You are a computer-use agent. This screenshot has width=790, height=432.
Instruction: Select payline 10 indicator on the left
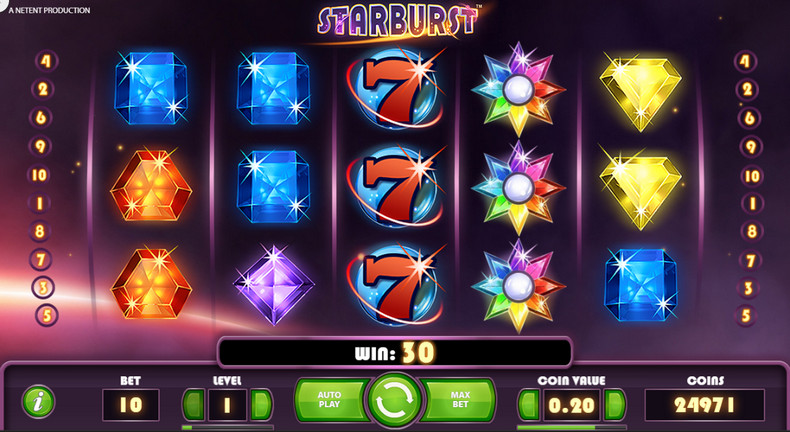tap(39, 175)
